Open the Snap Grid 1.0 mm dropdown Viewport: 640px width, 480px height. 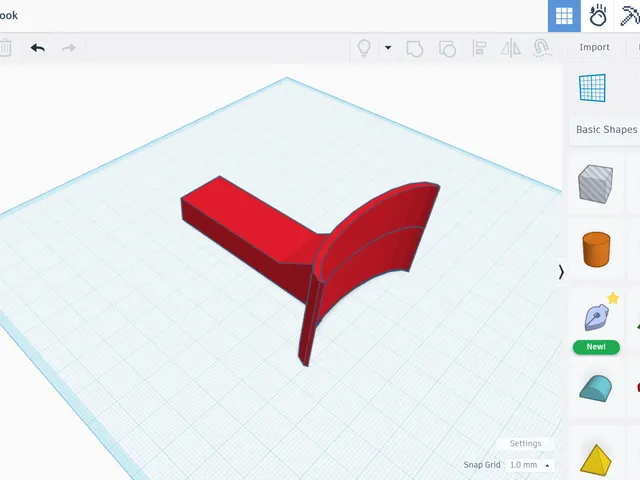pyautogui.click(x=529, y=465)
